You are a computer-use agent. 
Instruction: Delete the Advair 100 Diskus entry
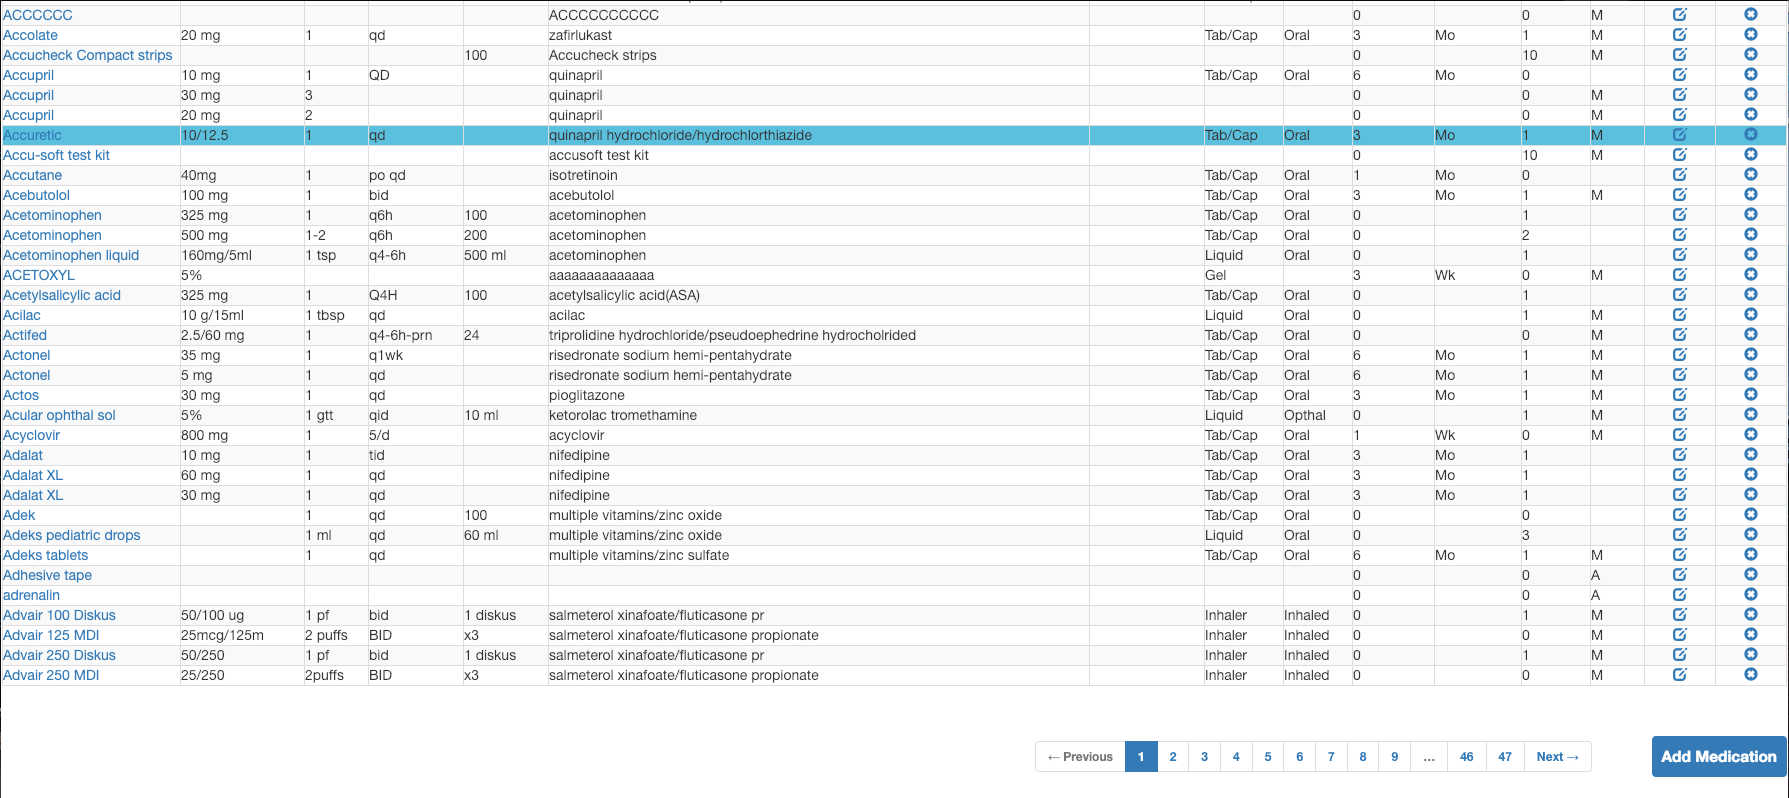[1751, 615]
